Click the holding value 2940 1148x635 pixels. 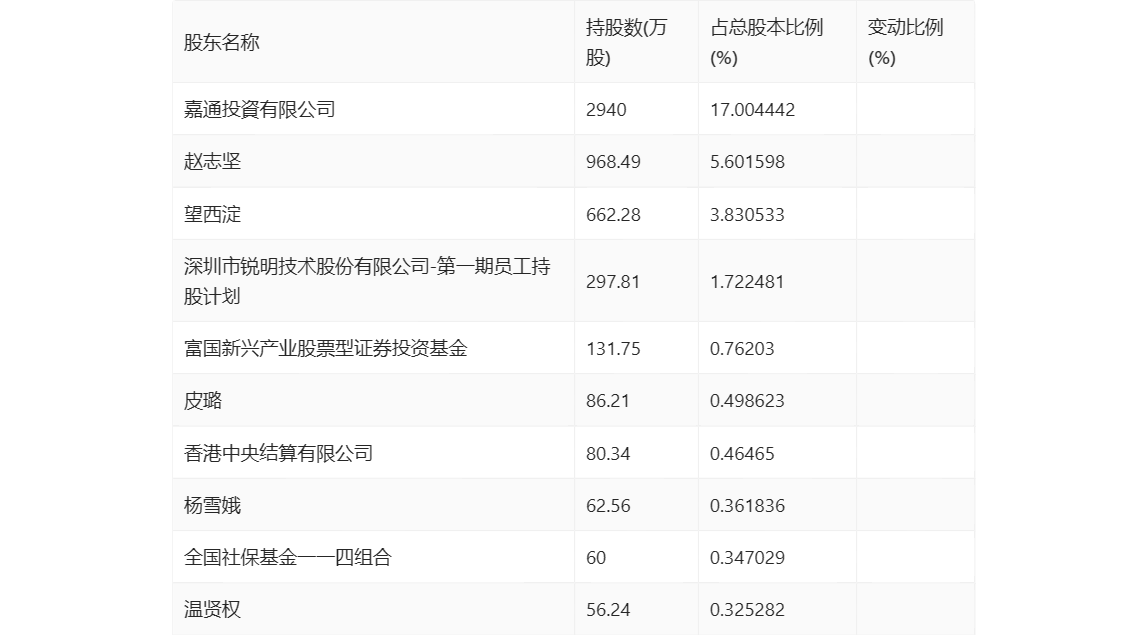(x=606, y=110)
